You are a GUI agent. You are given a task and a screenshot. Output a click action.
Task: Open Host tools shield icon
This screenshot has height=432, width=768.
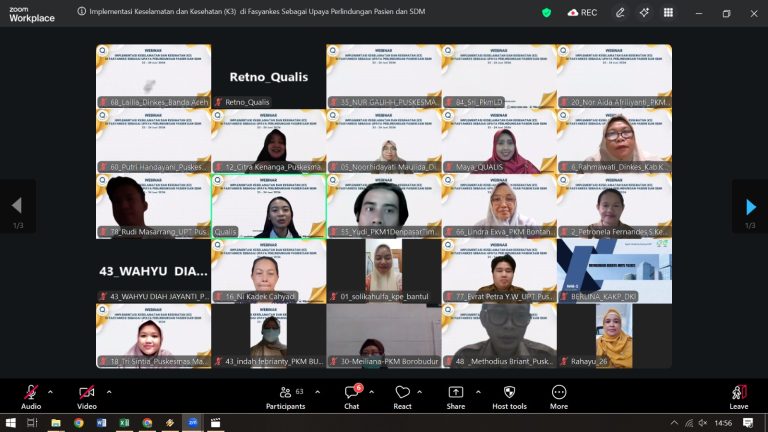pyautogui.click(x=509, y=397)
